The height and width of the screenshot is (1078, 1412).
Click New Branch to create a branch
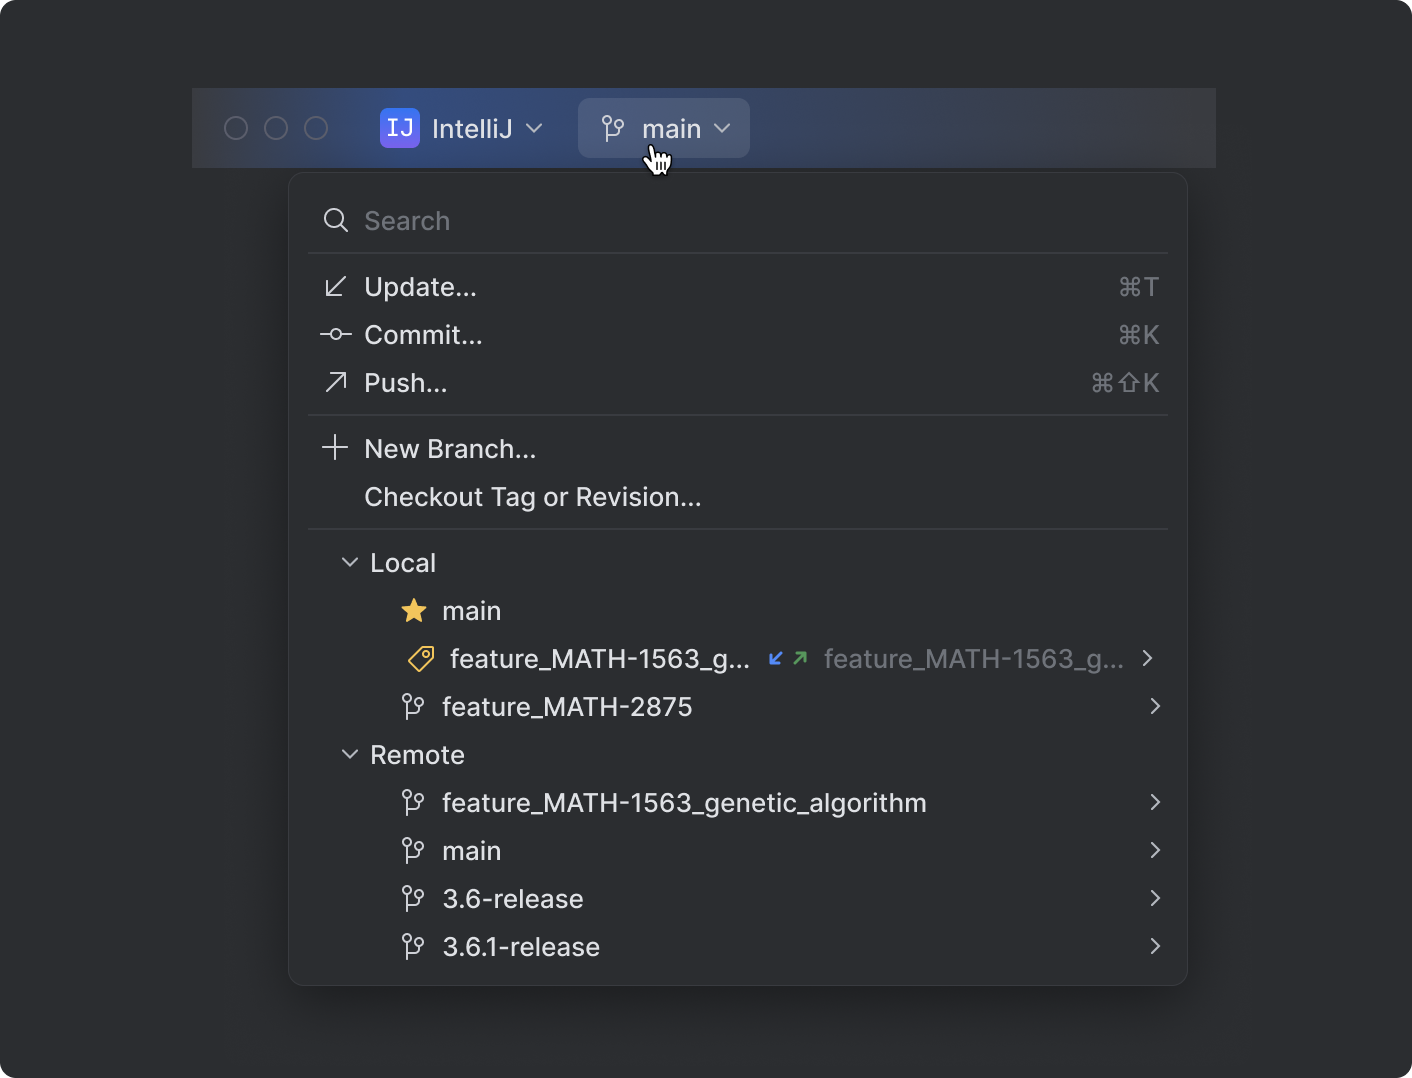(449, 448)
